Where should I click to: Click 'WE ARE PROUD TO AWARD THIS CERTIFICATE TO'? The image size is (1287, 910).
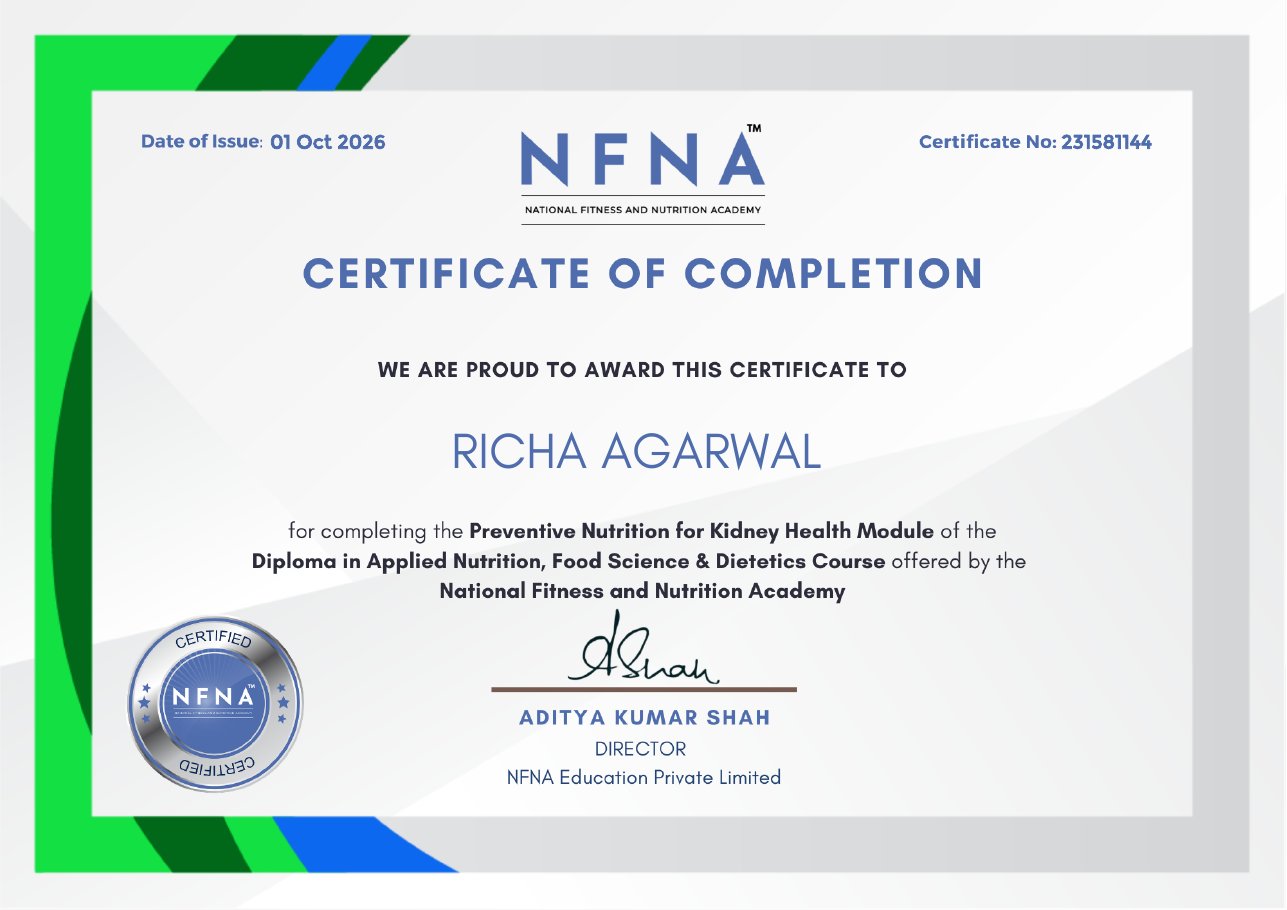pyautogui.click(x=642, y=370)
